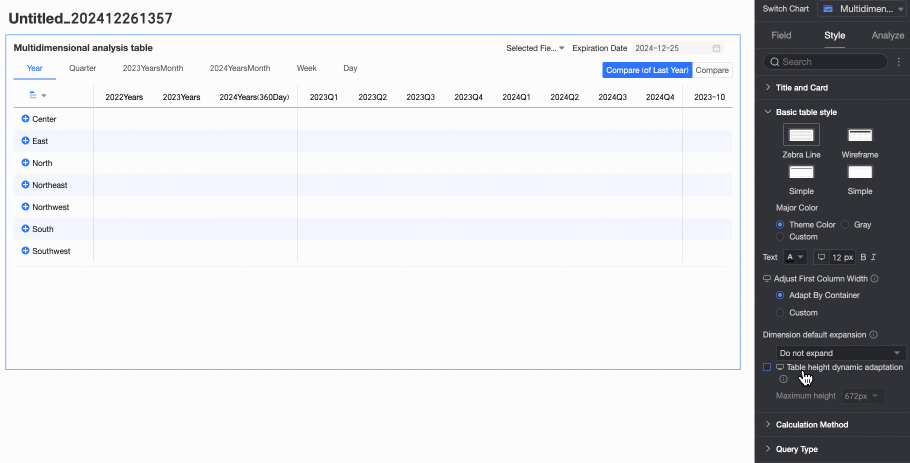The width and height of the screenshot is (910, 463).
Task: Expand the Northeast row plus icon
Action: (25, 185)
